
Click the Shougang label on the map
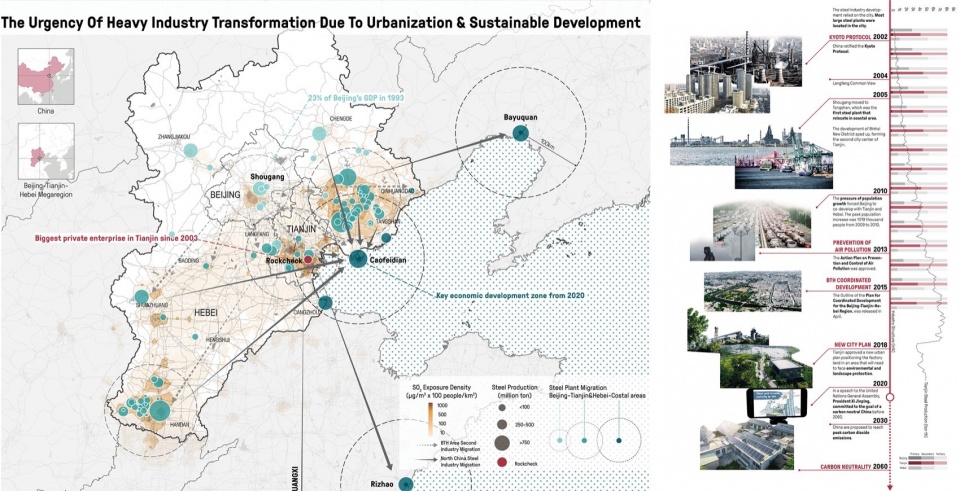[x=268, y=177]
